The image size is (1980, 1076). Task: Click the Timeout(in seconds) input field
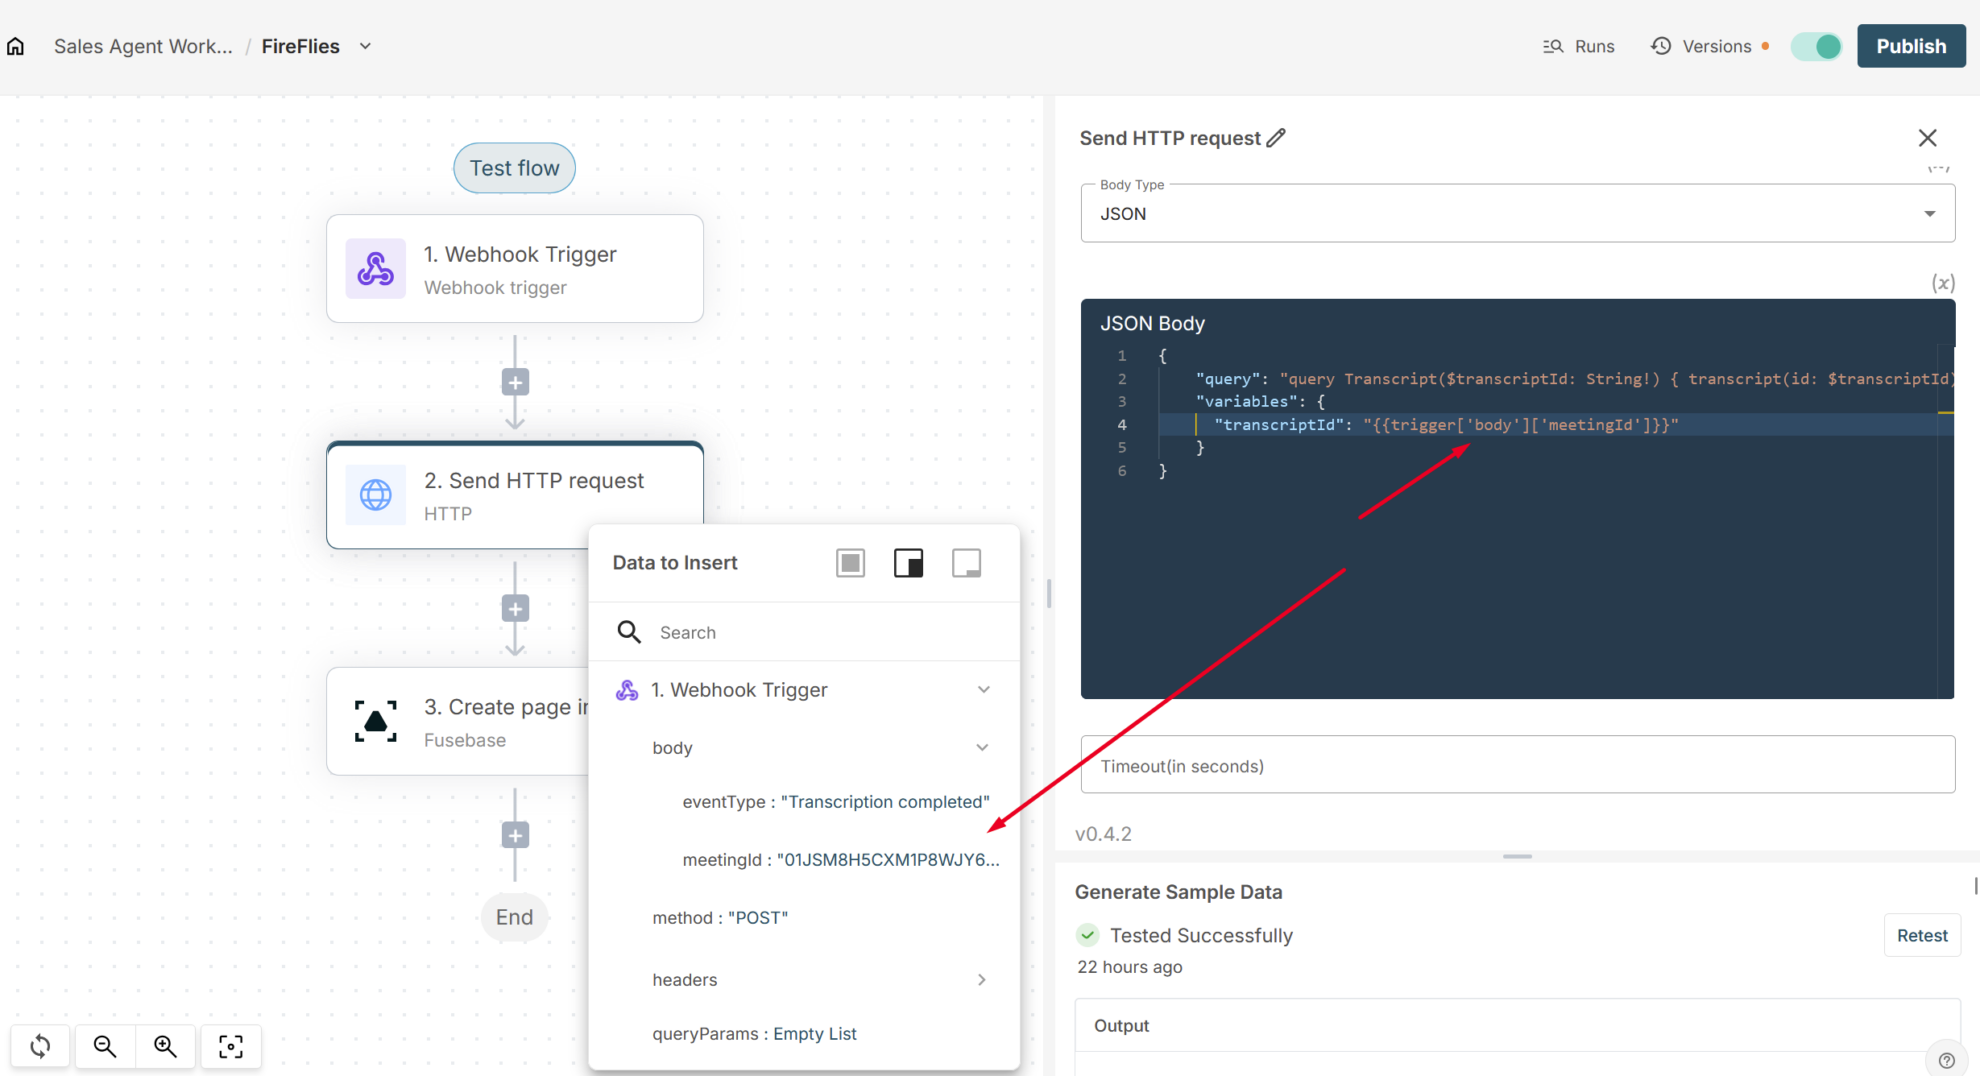pos(1517,765)
